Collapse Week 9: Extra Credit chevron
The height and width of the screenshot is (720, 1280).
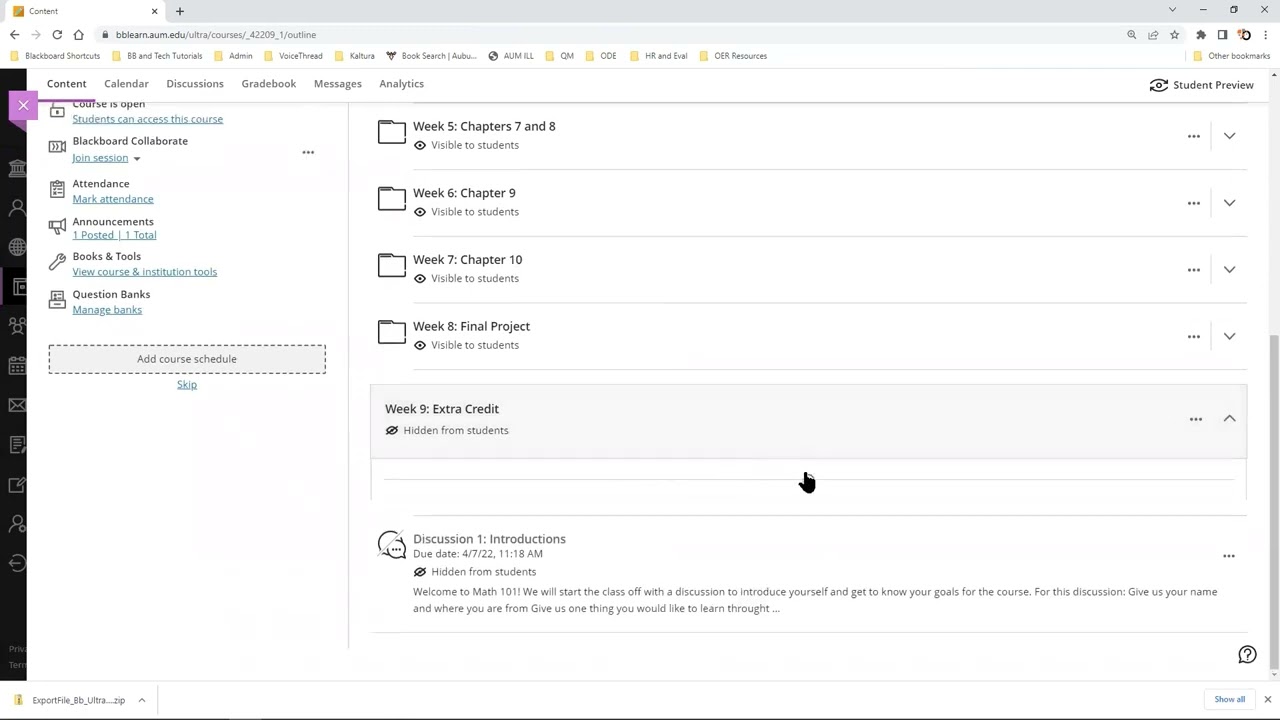1229,419
